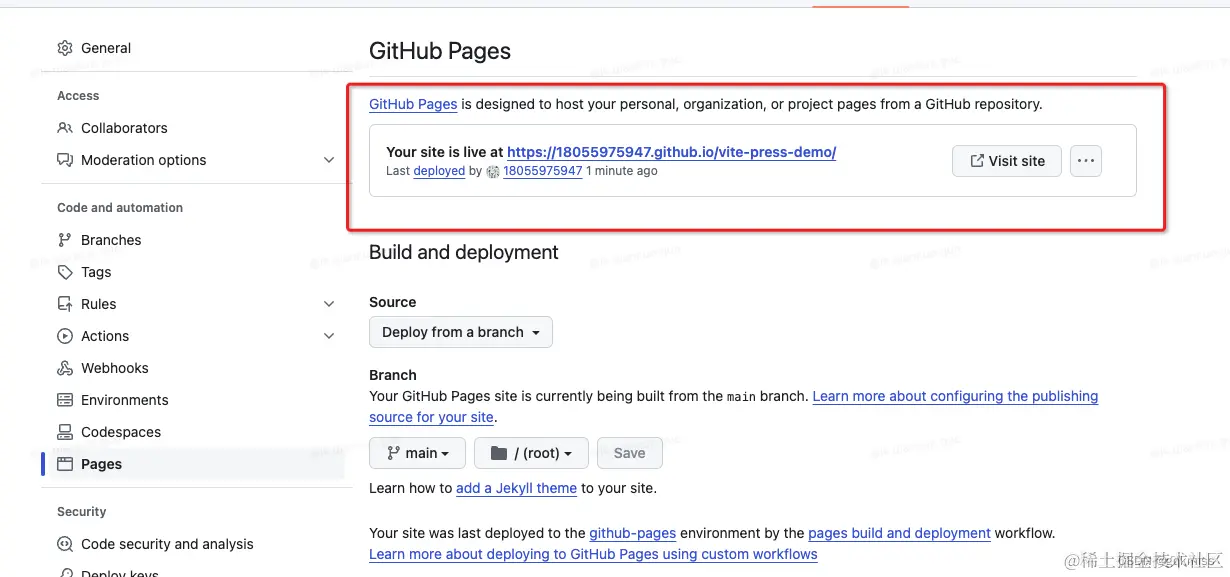1230x577 pixels.
Task: Click the Tags label icon
Action: pyautogui.click(x=65, y=272)
